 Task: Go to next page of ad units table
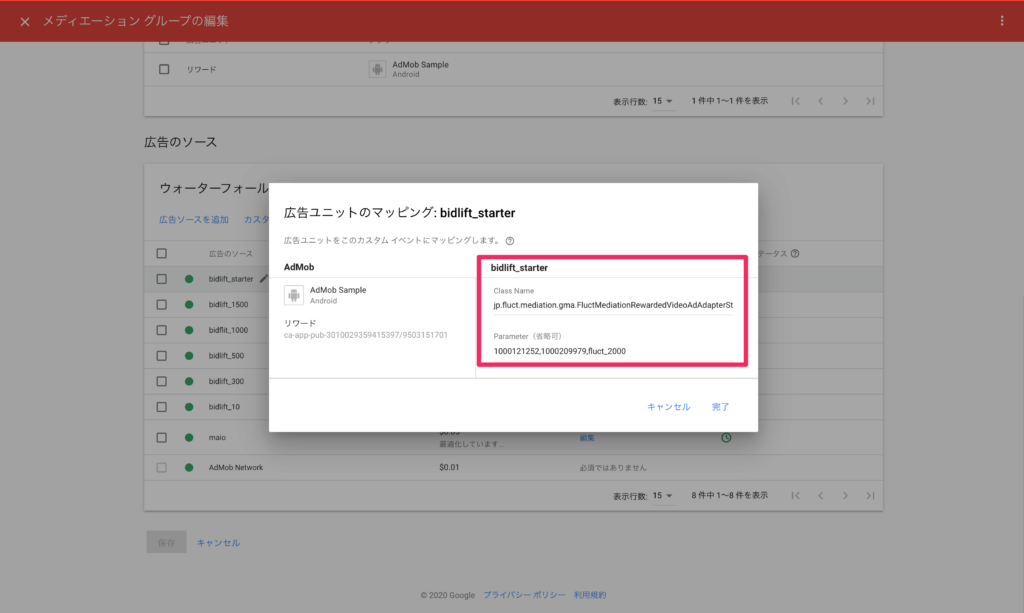845,101
